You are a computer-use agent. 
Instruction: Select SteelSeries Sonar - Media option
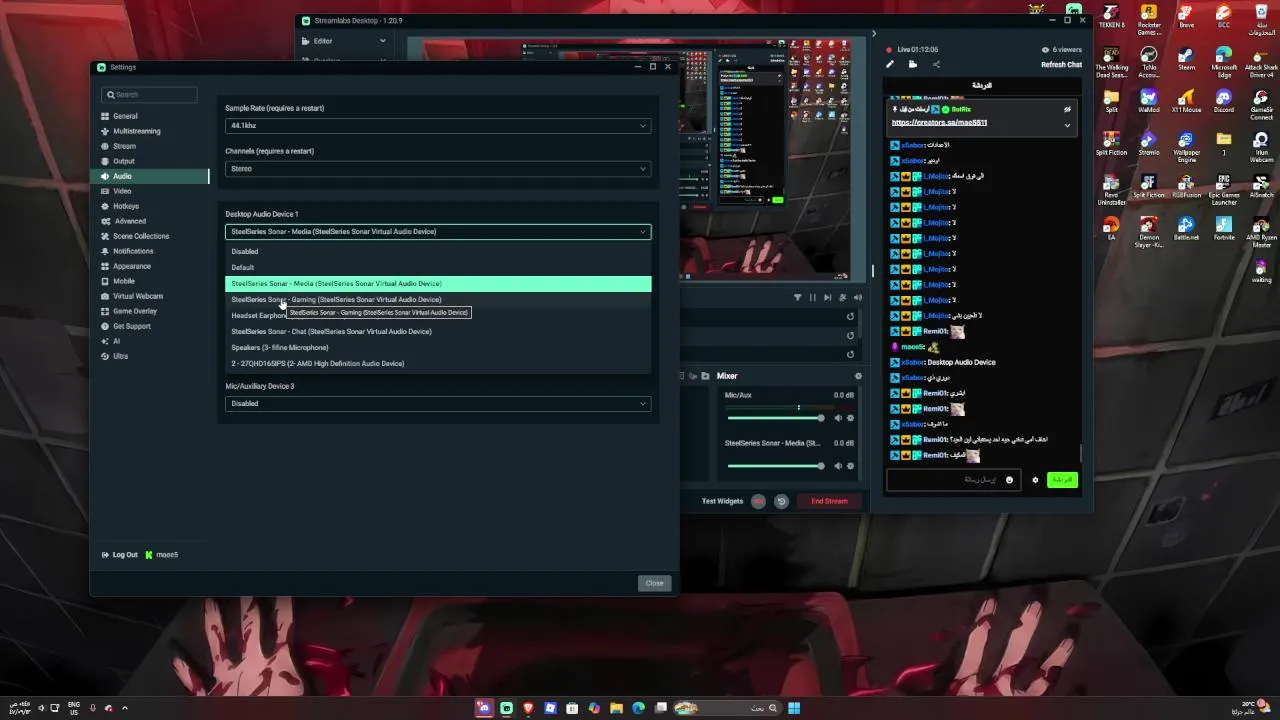click(438, 284)
